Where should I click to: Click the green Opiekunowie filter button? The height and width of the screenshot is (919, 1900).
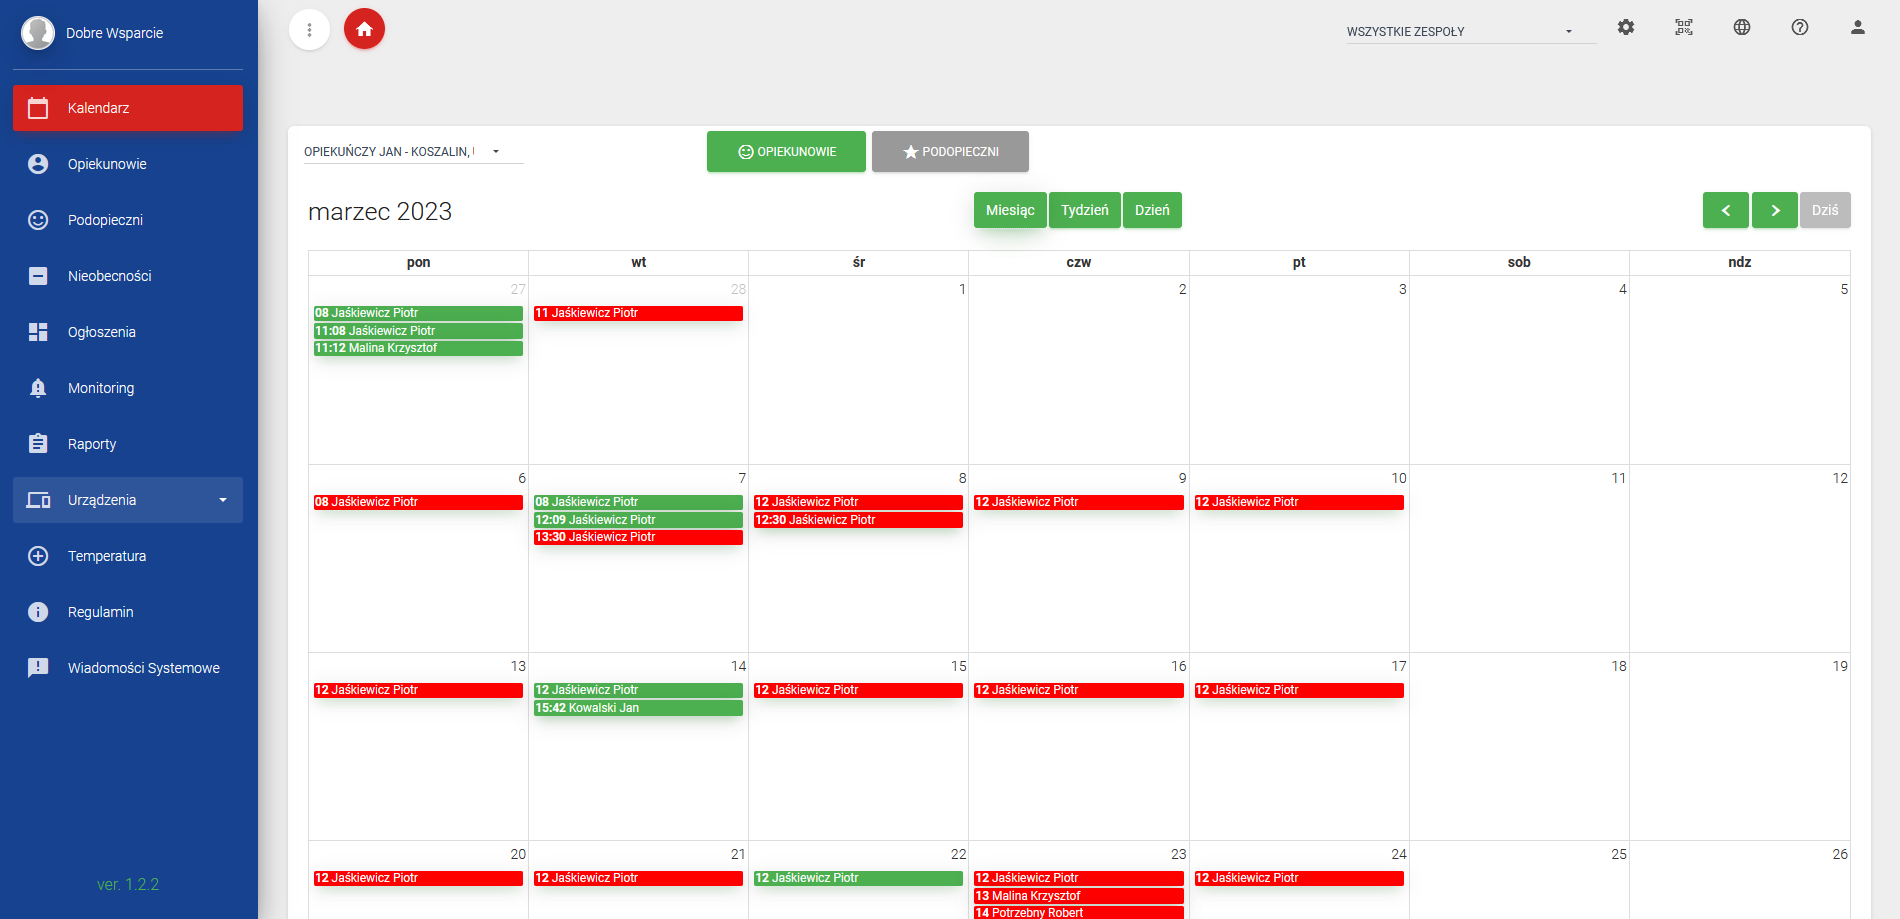tap(786, 152)
